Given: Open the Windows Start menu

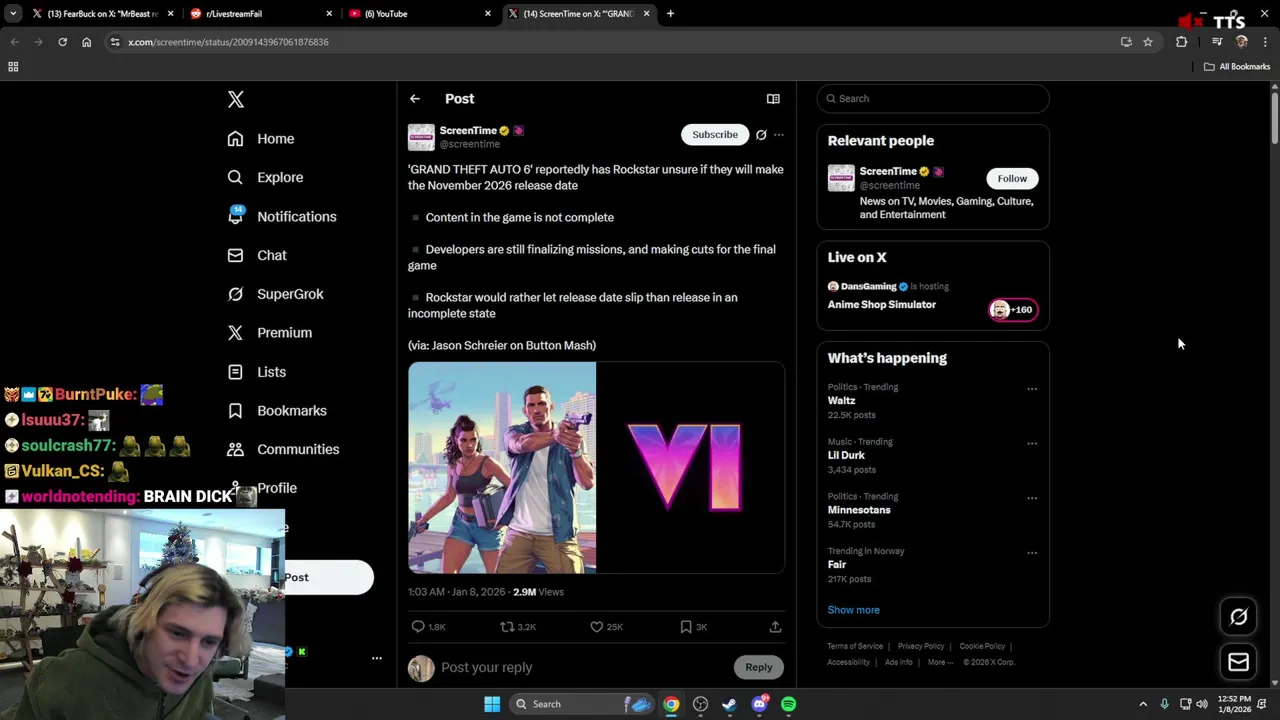Looking at the screenshot, I should pos(492,704).
